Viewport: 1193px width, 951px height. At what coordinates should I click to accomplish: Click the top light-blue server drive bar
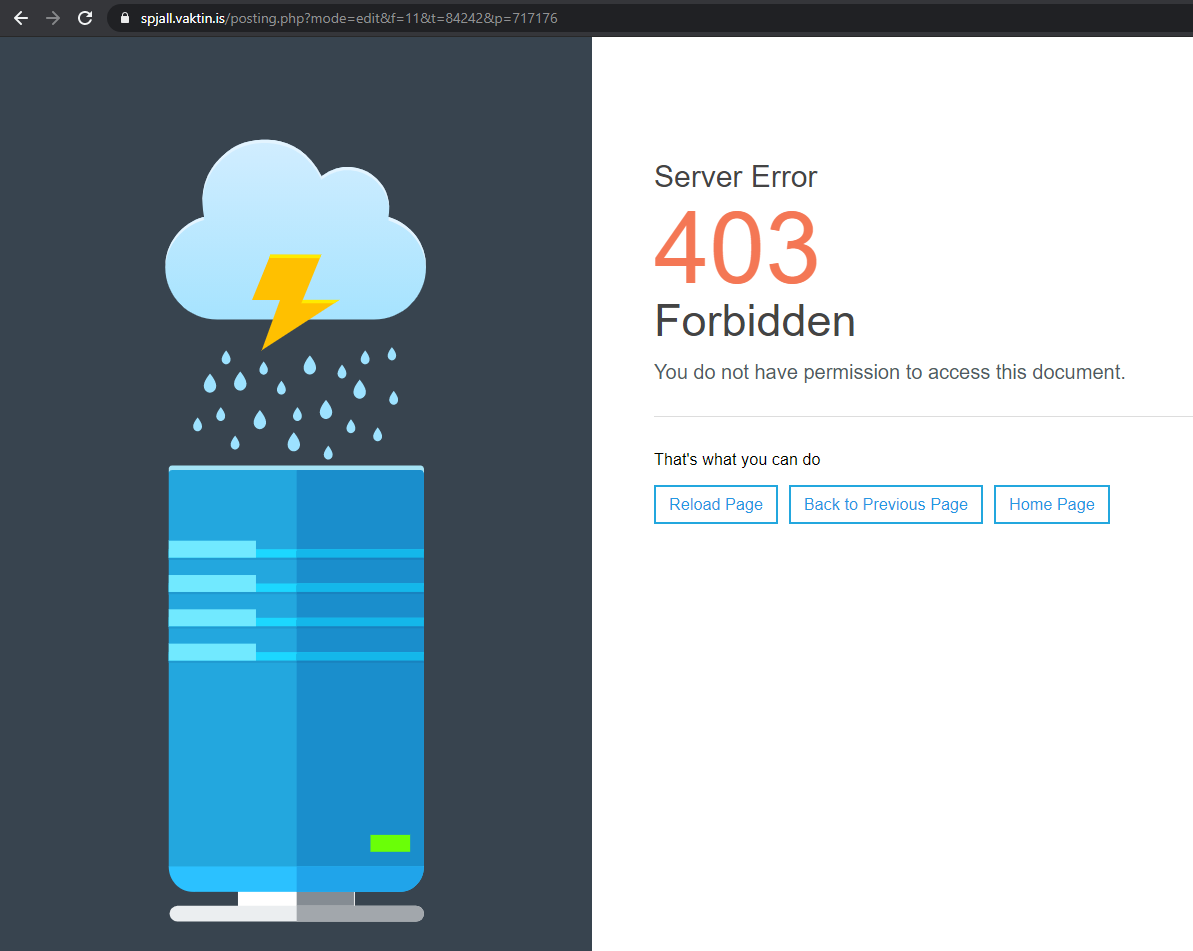[x=212, y=549]
